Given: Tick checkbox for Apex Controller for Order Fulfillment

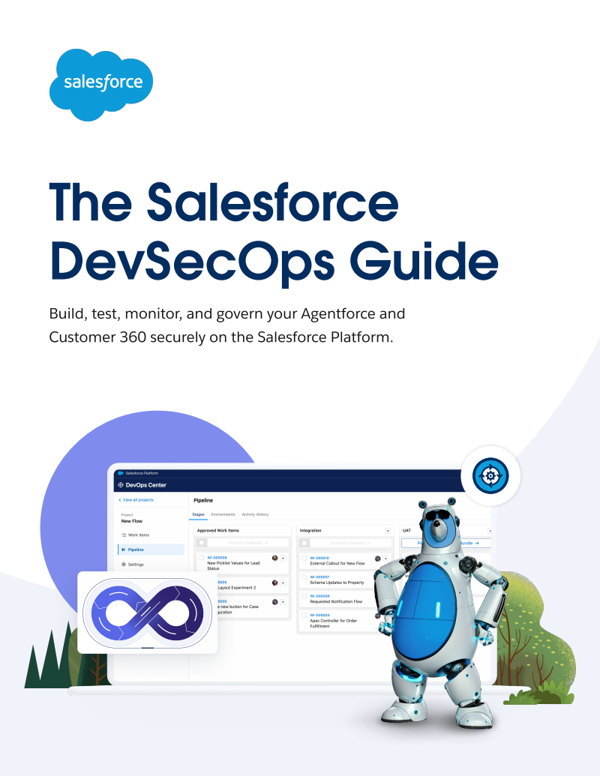Looking at the screenshot, I should pos(304,615).
